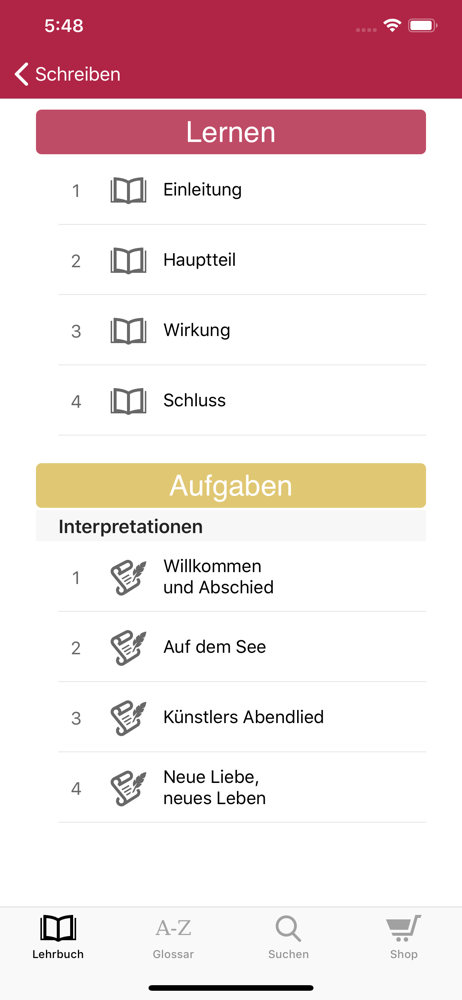Tap scroll-and-quill icon for Neue Liebe, neues Leben
The image size is (462, 1000).
[128, 788]
